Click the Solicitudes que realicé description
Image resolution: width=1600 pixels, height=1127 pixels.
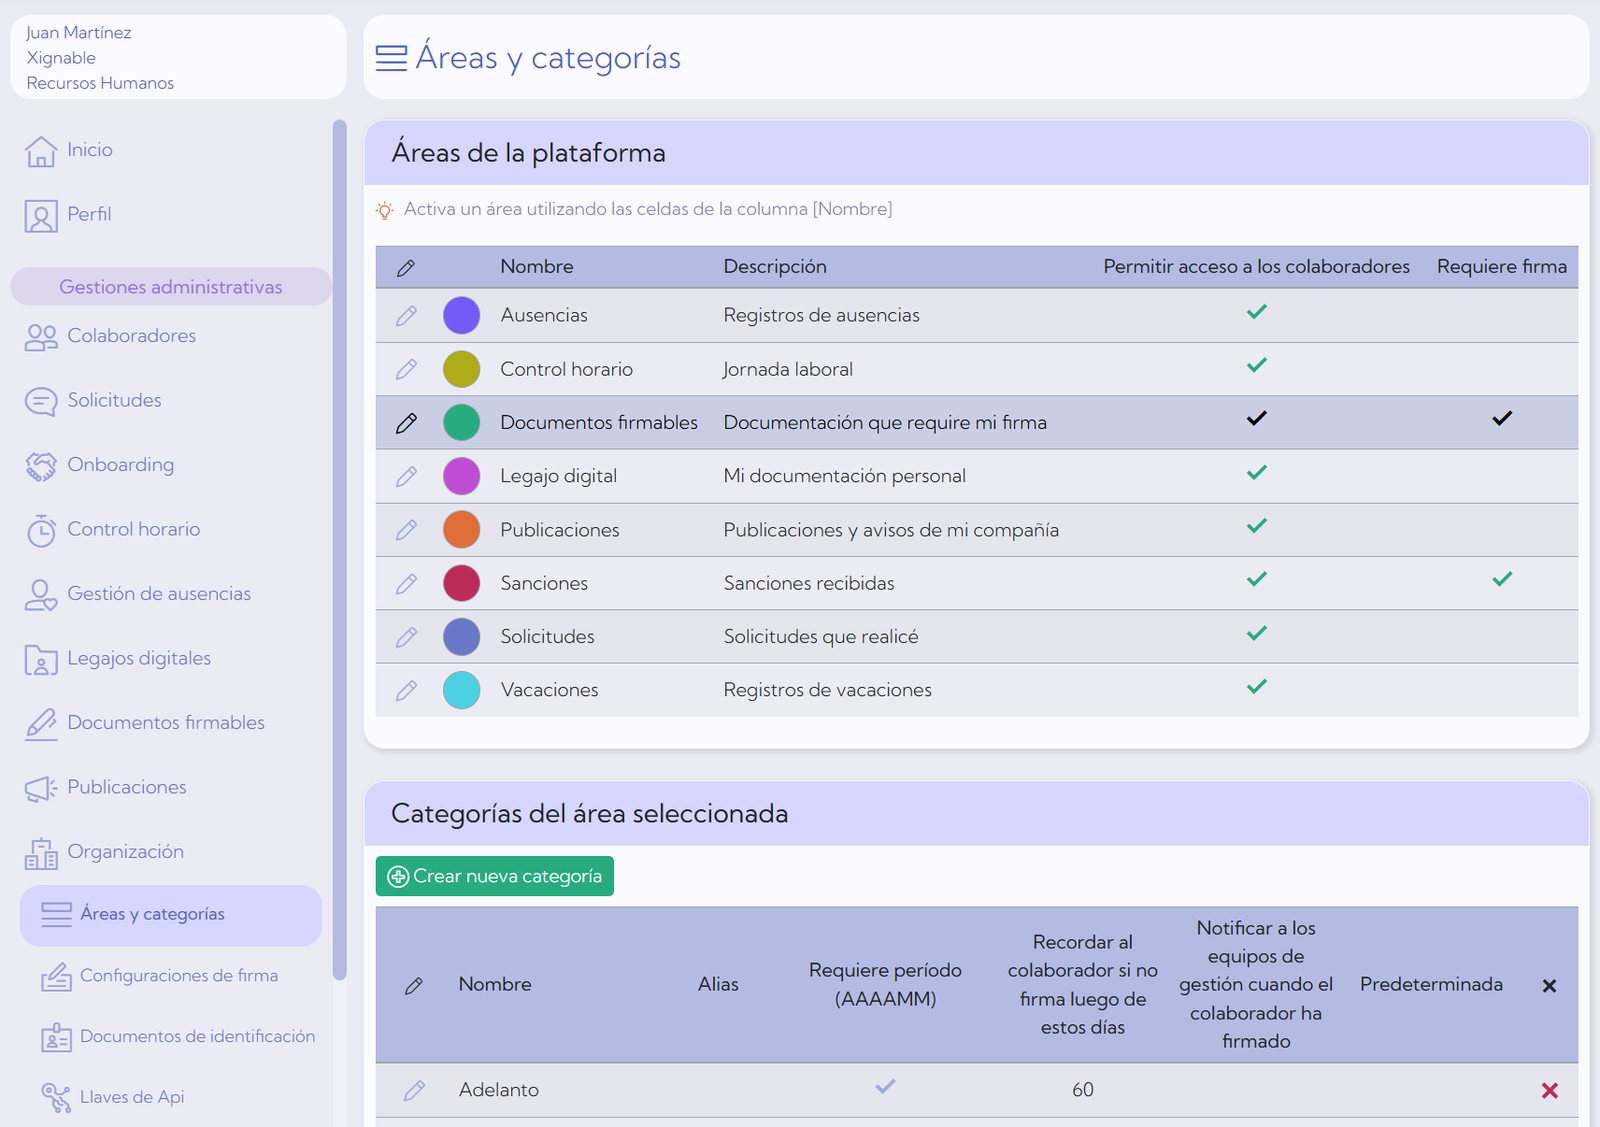(x=821, y=637)
